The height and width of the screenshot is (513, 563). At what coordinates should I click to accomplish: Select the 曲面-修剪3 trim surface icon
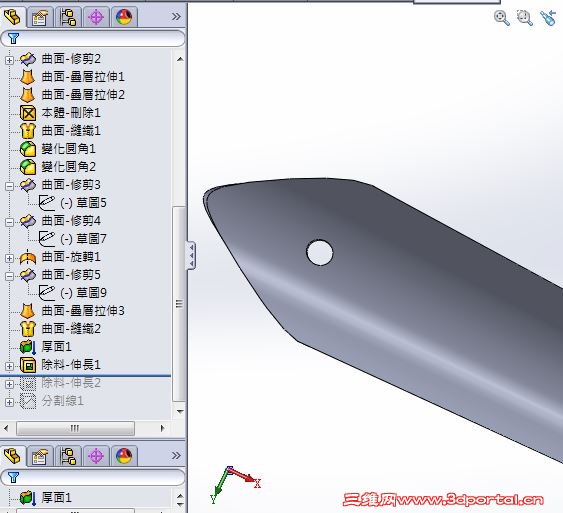point(28,185)
